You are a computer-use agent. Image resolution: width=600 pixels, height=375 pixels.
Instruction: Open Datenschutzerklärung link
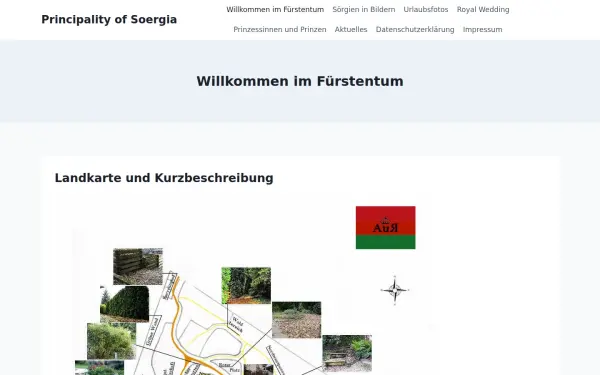click(x=415, y=29)
